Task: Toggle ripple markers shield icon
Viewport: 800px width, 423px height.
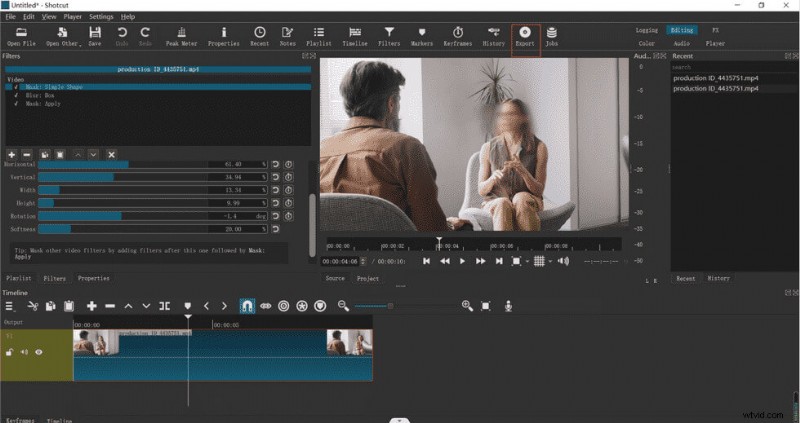Action: (320, 306)
